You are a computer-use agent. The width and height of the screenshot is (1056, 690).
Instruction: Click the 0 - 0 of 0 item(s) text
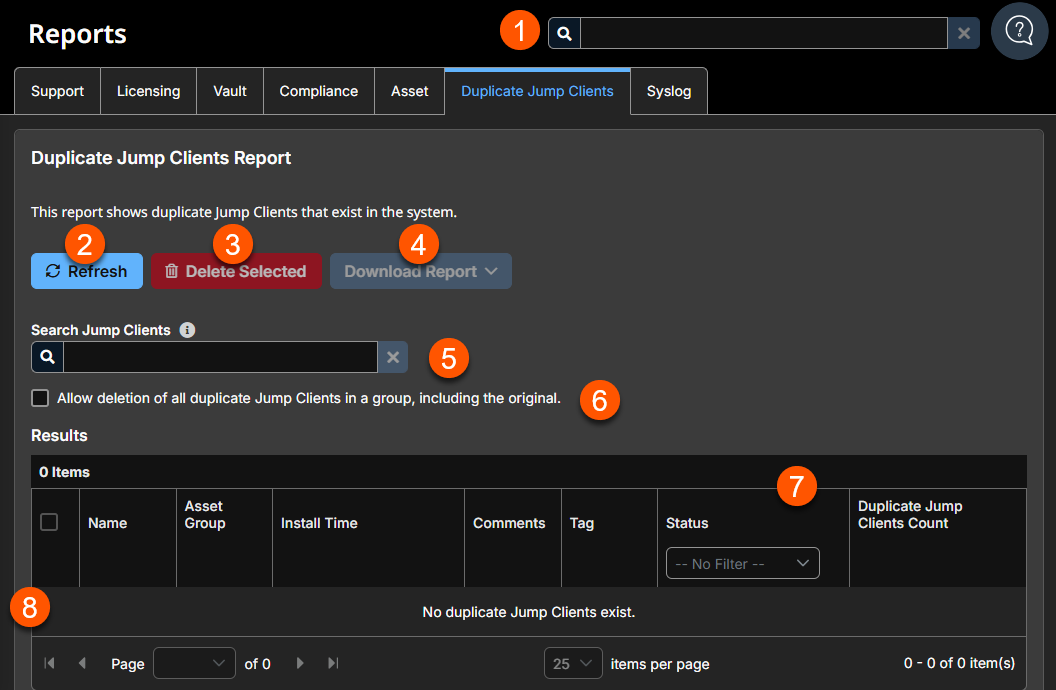[x=959, y=663]
